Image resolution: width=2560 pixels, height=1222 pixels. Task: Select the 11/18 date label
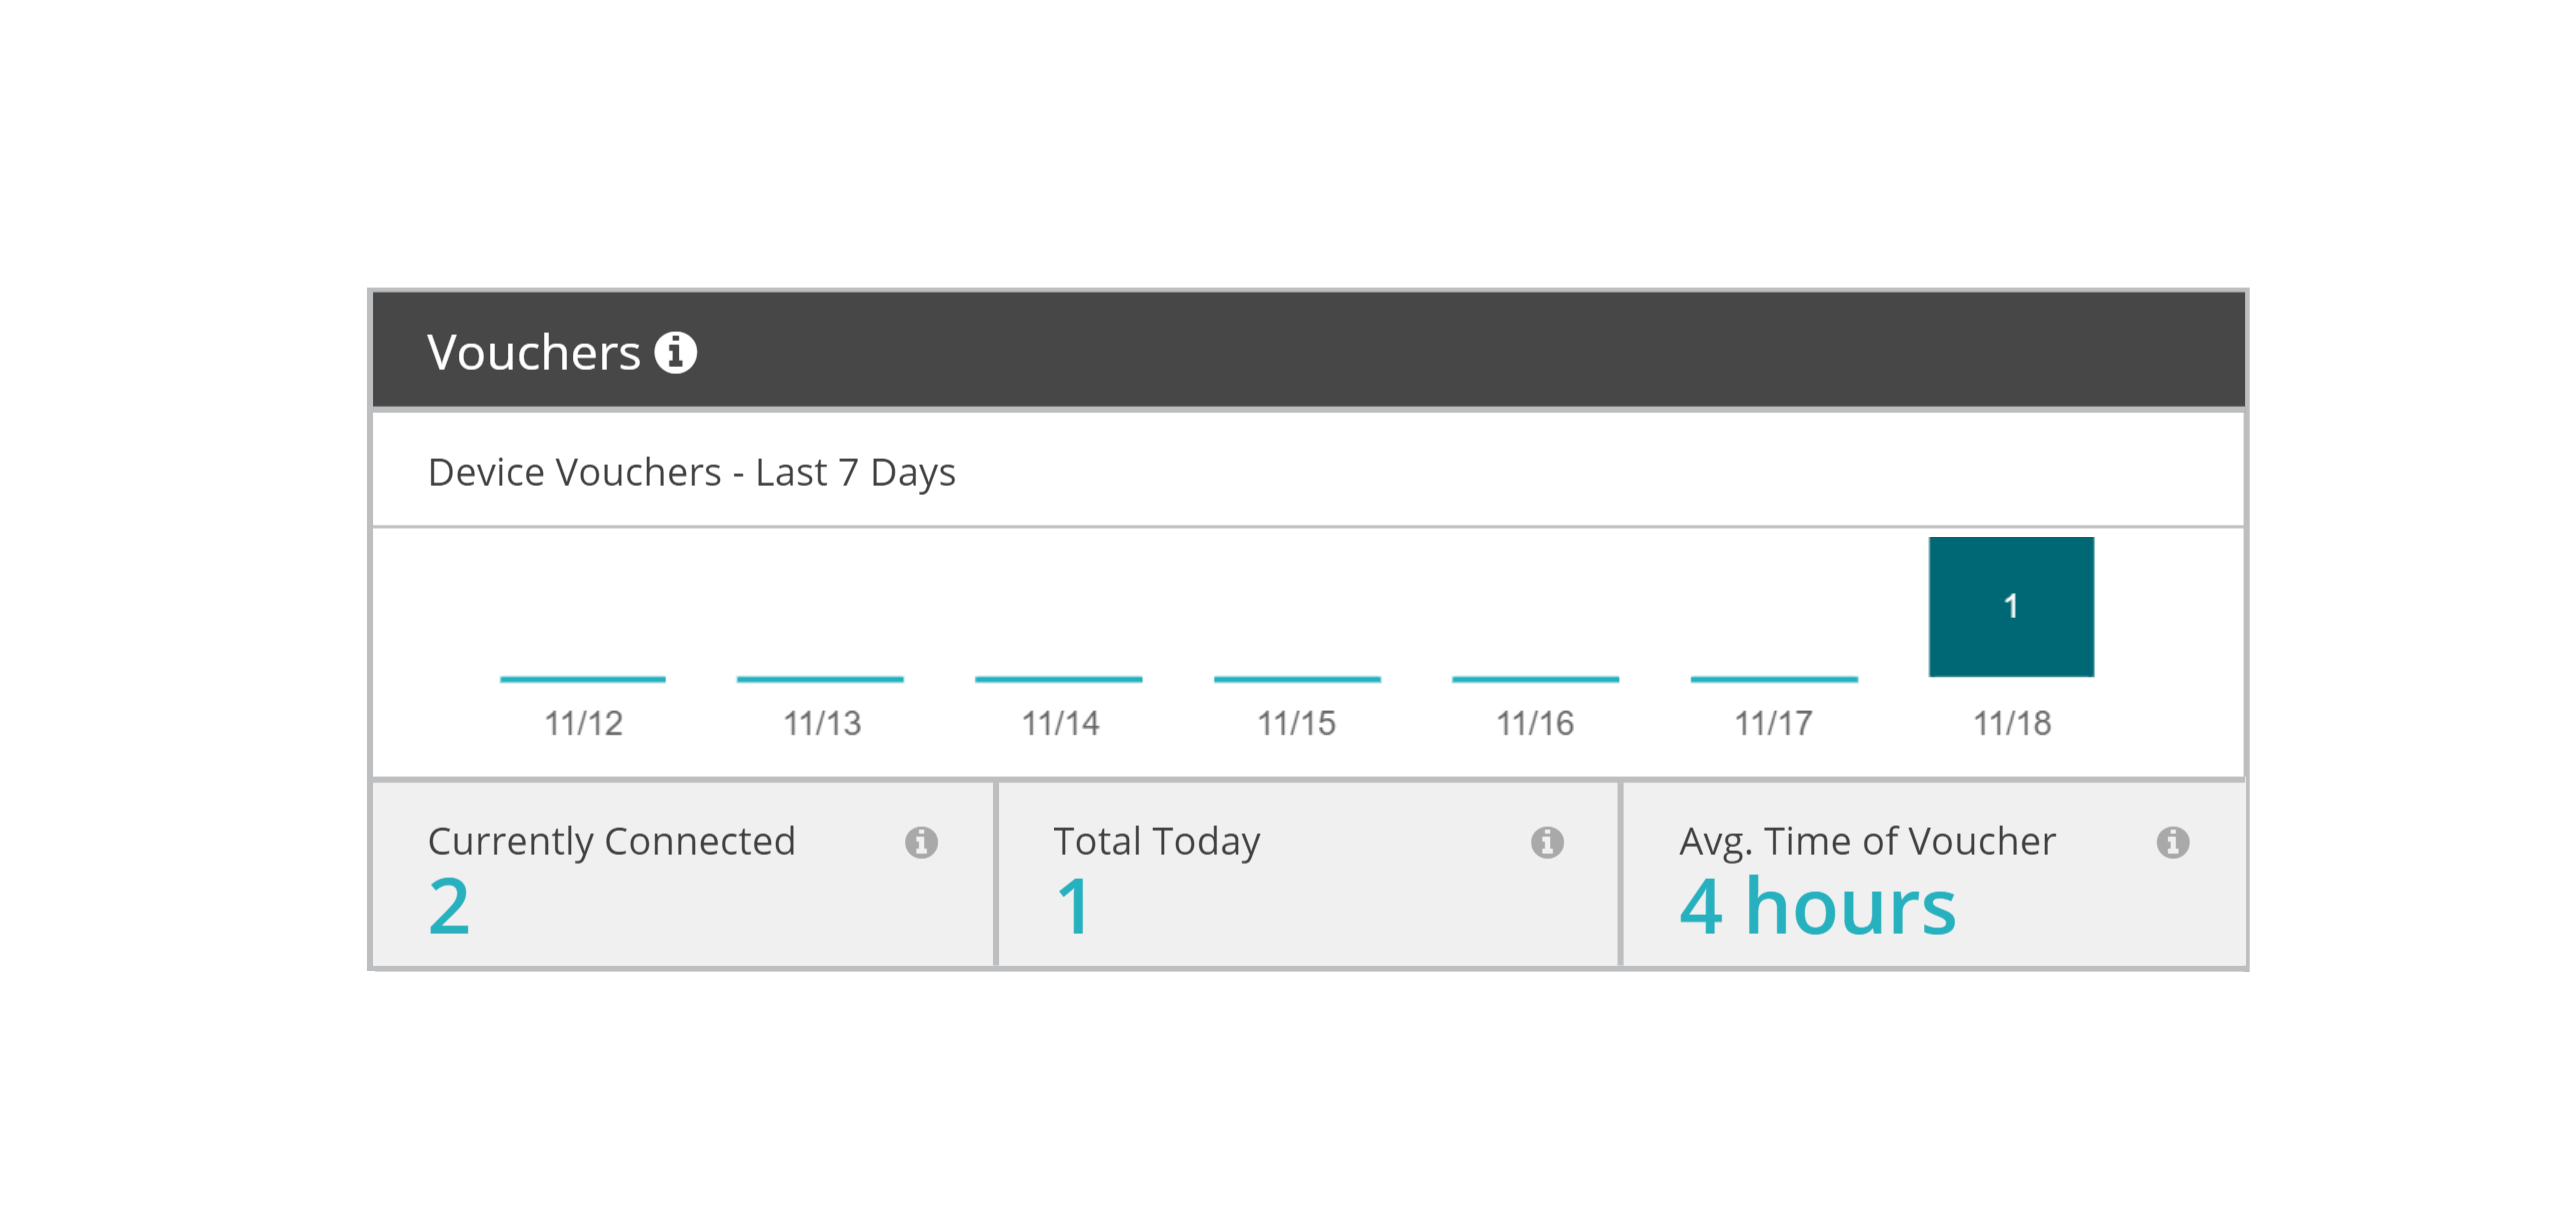pos(2012,723)
